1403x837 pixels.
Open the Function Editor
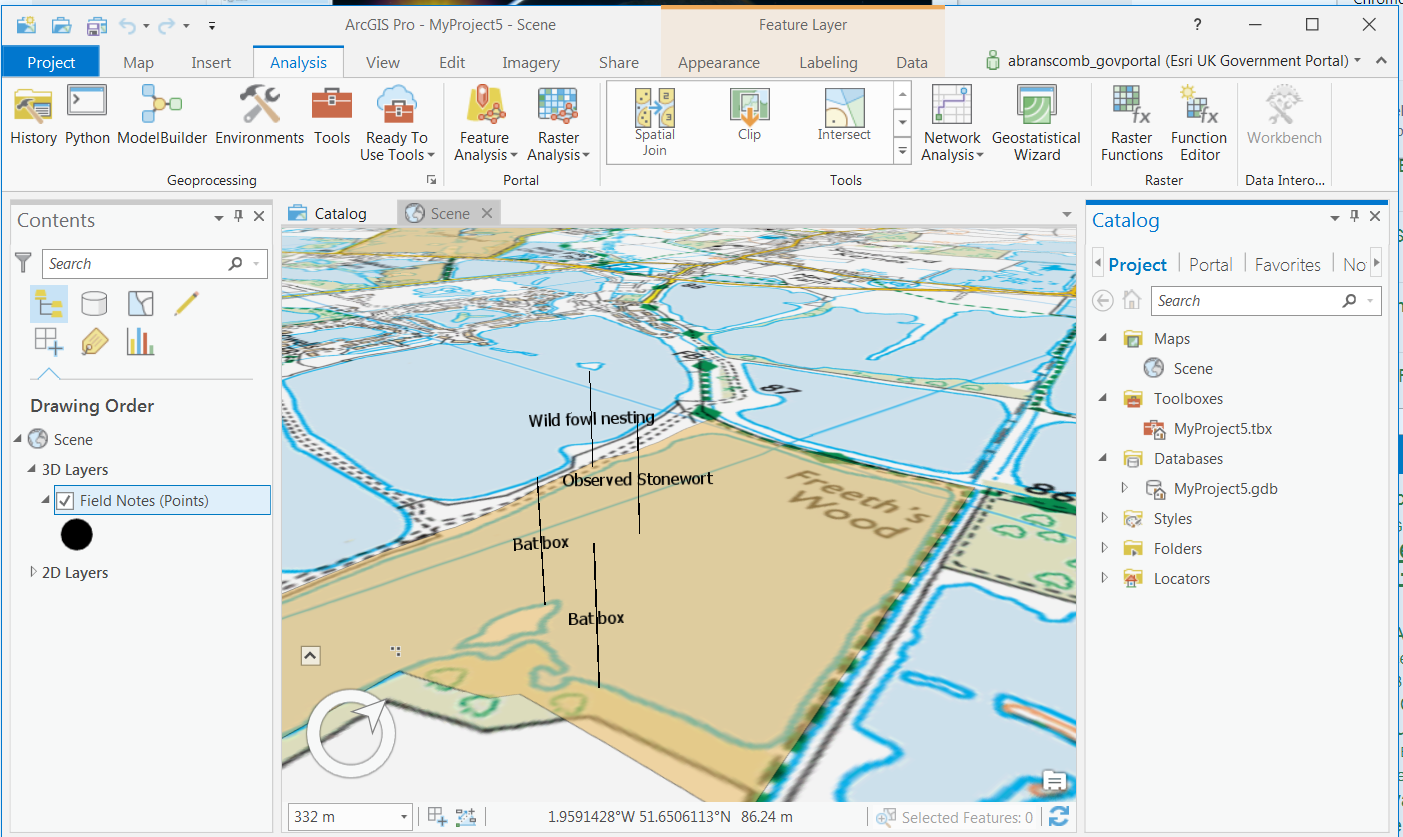coord(1199,124)
